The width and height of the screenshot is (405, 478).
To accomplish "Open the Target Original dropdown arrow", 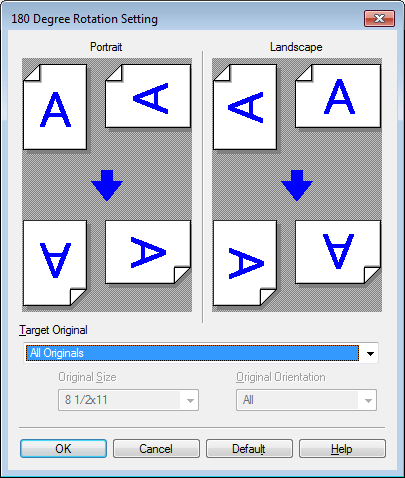I will pos(370,353).
